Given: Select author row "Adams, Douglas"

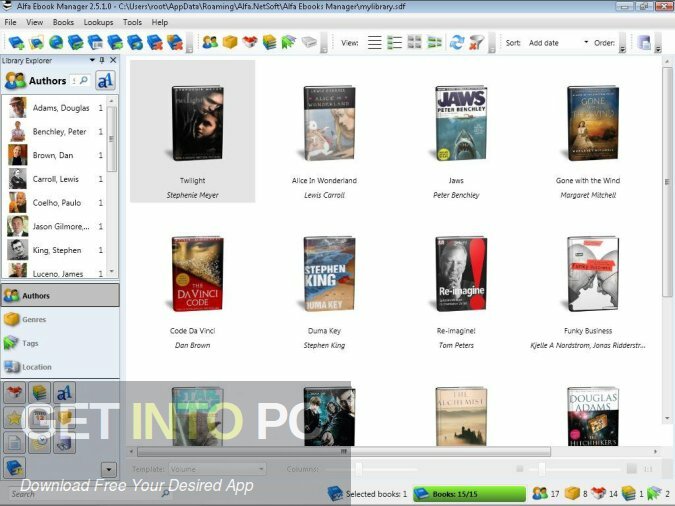Looking at the screenshot, I should 54,108.
